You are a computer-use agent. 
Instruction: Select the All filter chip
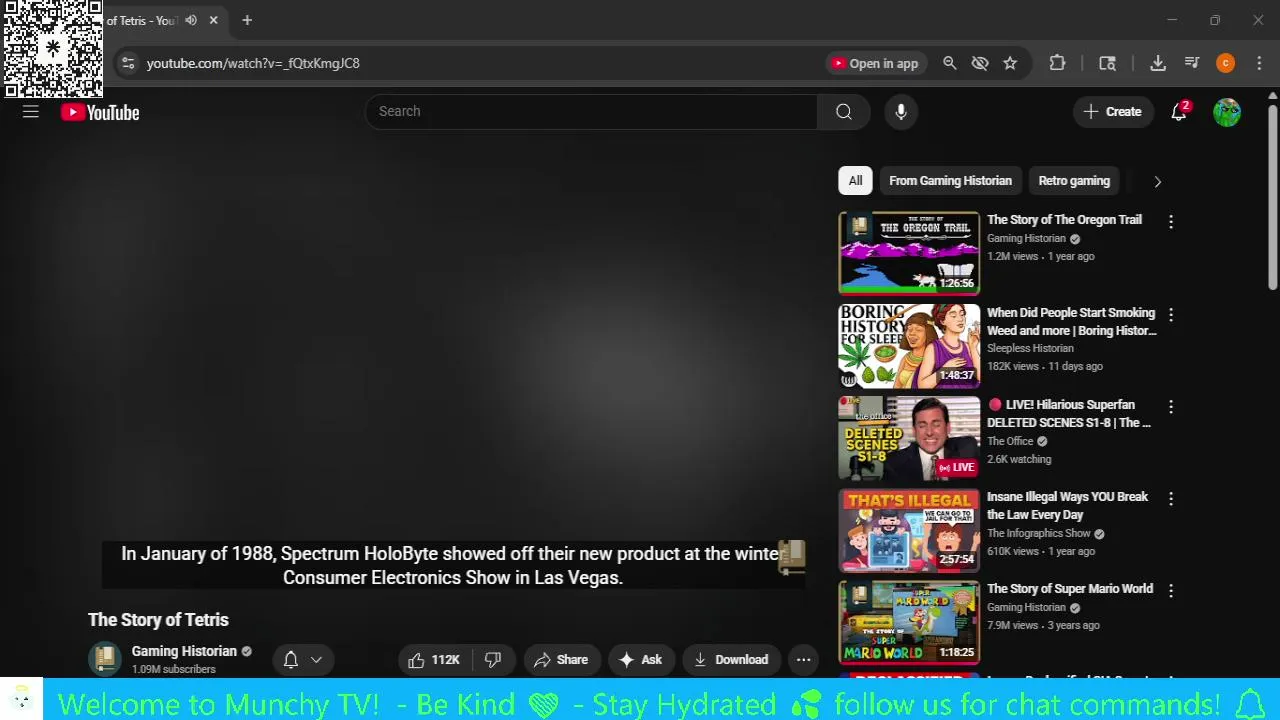pyautogui.click(x=855, y=181)
